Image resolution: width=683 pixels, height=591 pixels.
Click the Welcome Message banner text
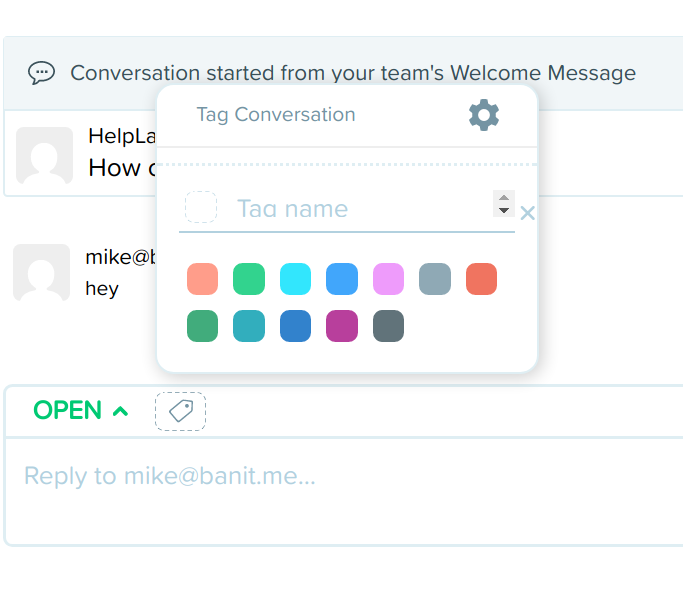point(353,73)
